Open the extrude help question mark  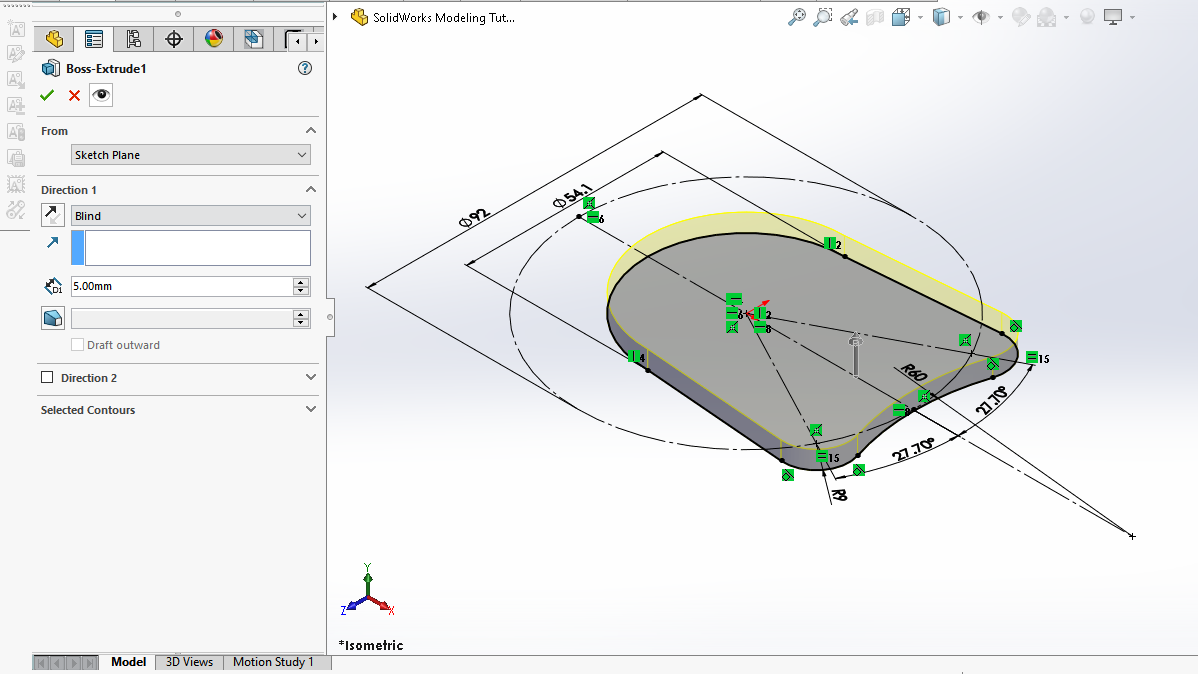pyautogui.click(x=305, y=68)
